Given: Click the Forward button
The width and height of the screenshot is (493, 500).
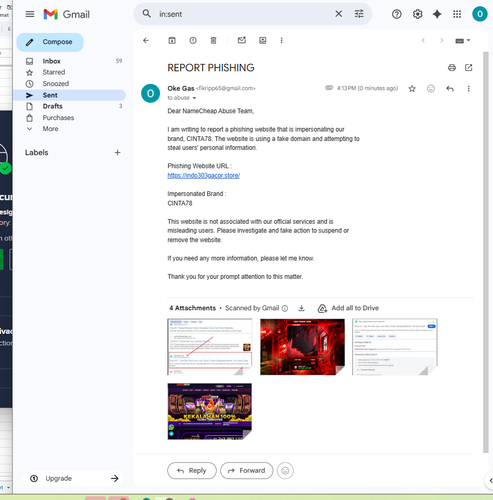Looking at the screenshot, I should 246,471.
